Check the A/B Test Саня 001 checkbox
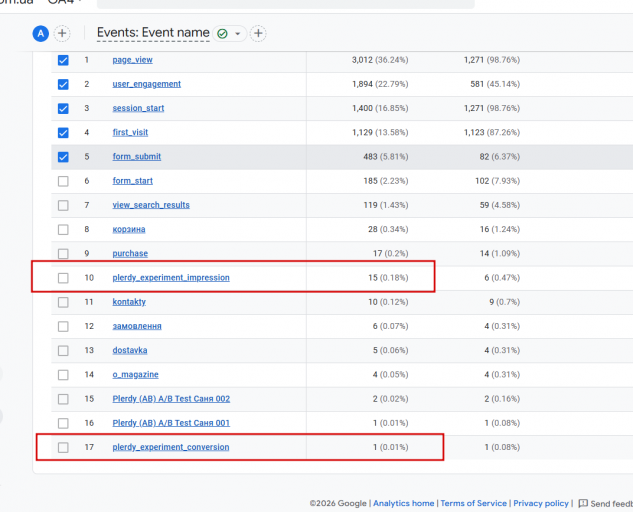Screen dimensions: 633x512 tap(63, 424)
